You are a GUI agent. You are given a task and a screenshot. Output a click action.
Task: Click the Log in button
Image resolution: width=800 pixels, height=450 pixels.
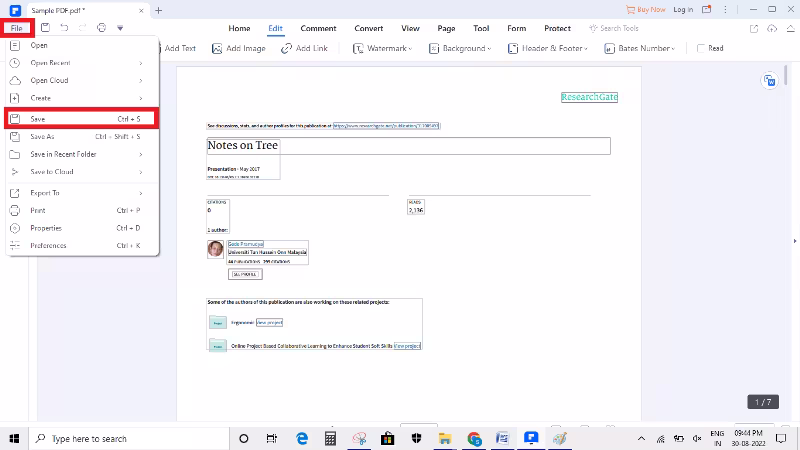coord(683,10)
